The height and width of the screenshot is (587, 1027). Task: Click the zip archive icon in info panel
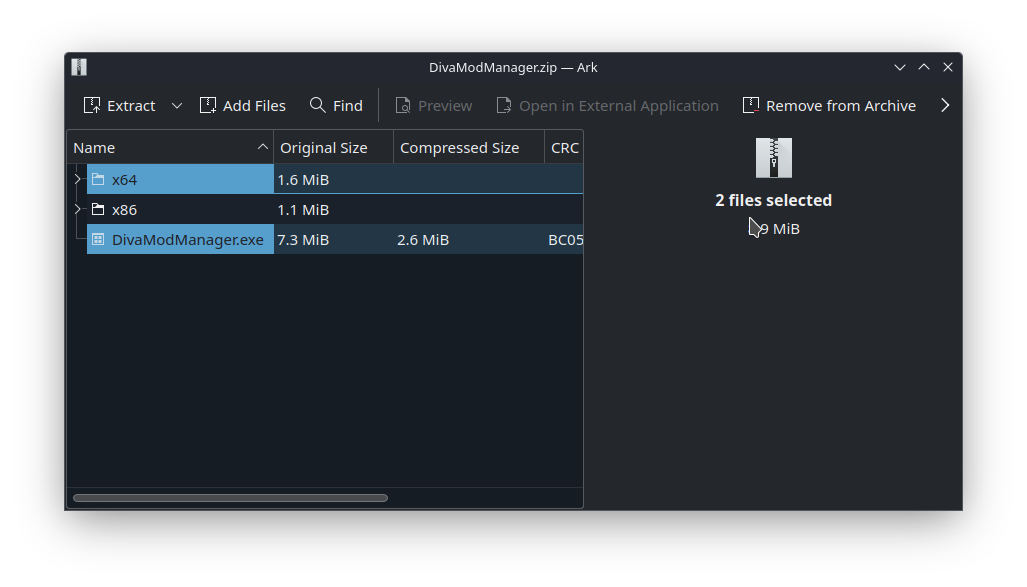pyautogui.click(x=773, y=158)
